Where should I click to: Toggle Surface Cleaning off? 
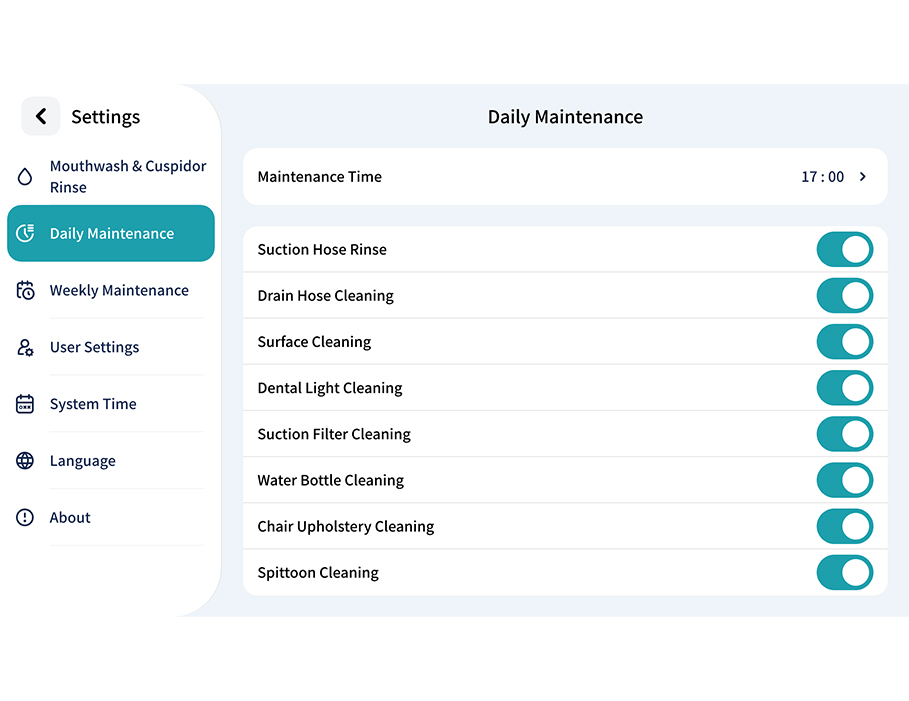(844, 342)
